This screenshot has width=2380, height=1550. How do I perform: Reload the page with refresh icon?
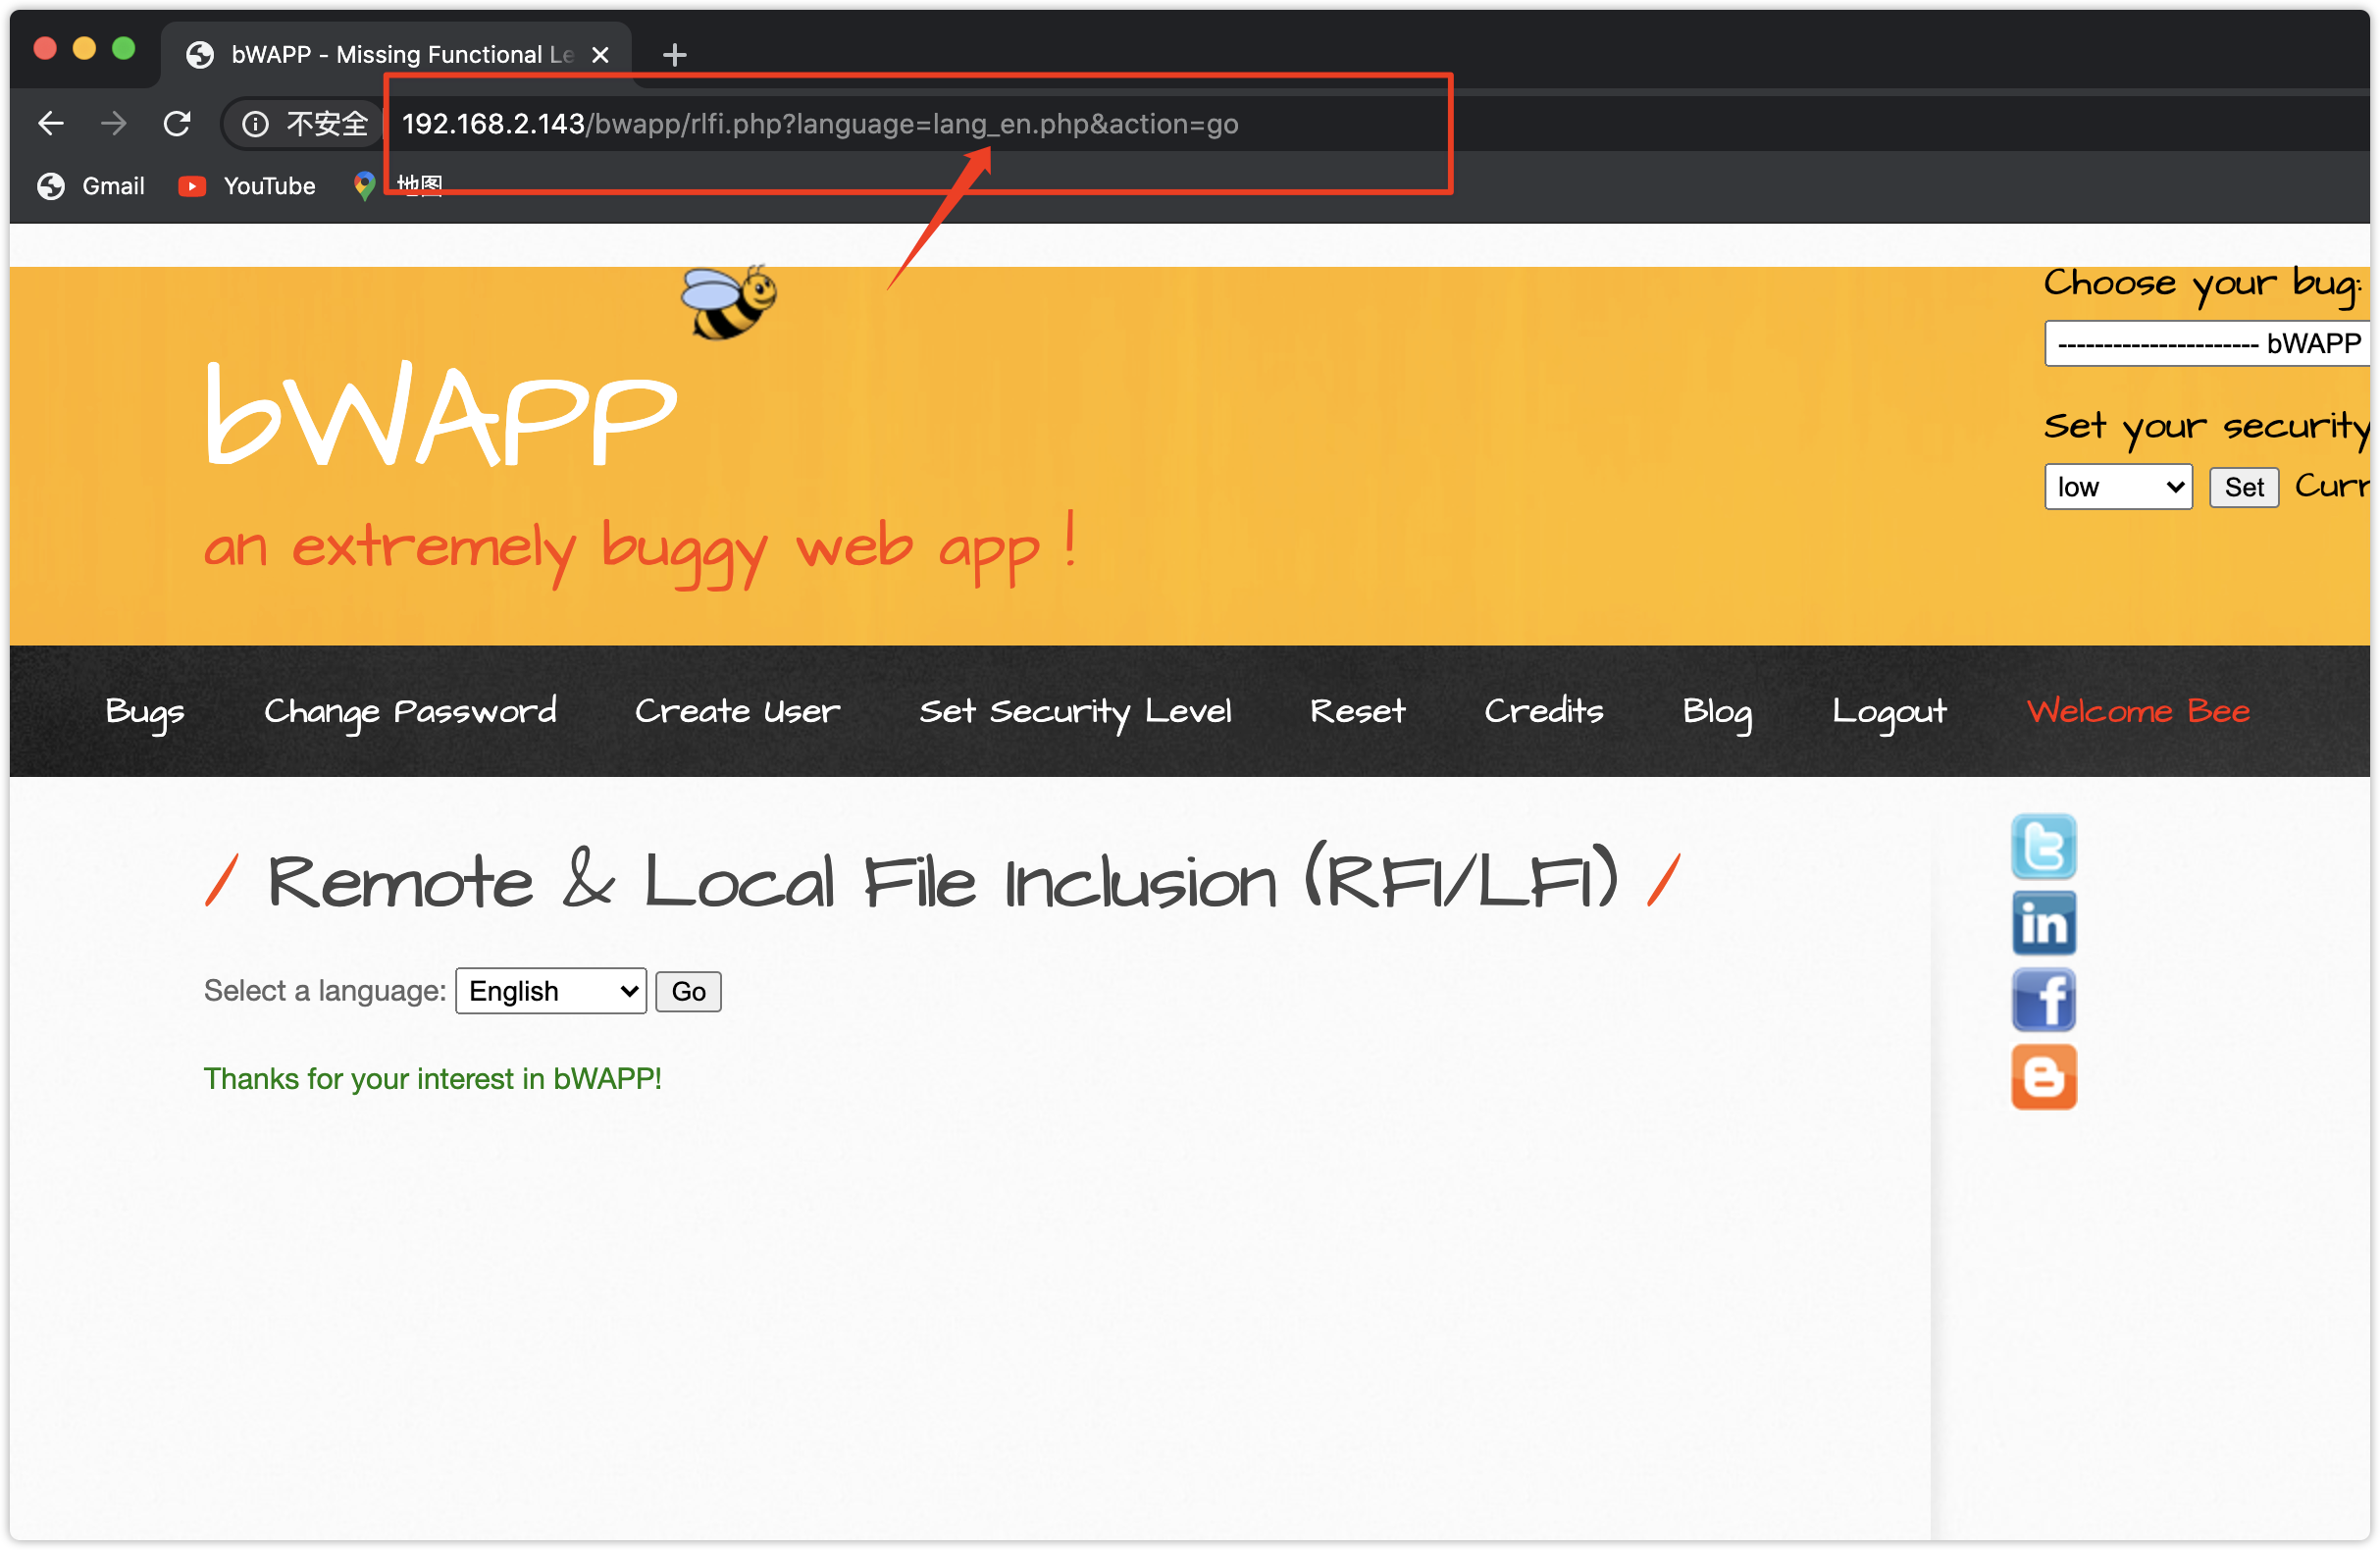pos(177,124)
